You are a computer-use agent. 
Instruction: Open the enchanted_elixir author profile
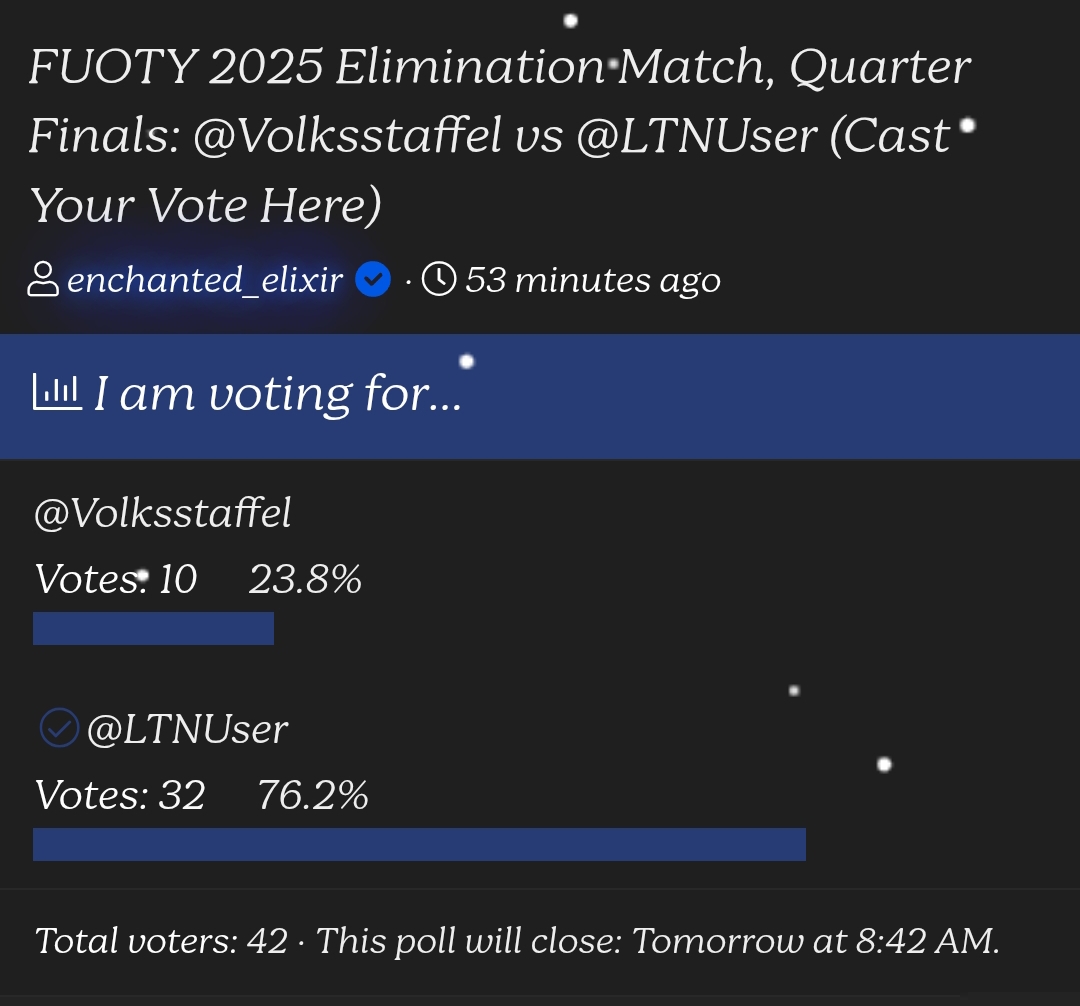pos(205,280)
